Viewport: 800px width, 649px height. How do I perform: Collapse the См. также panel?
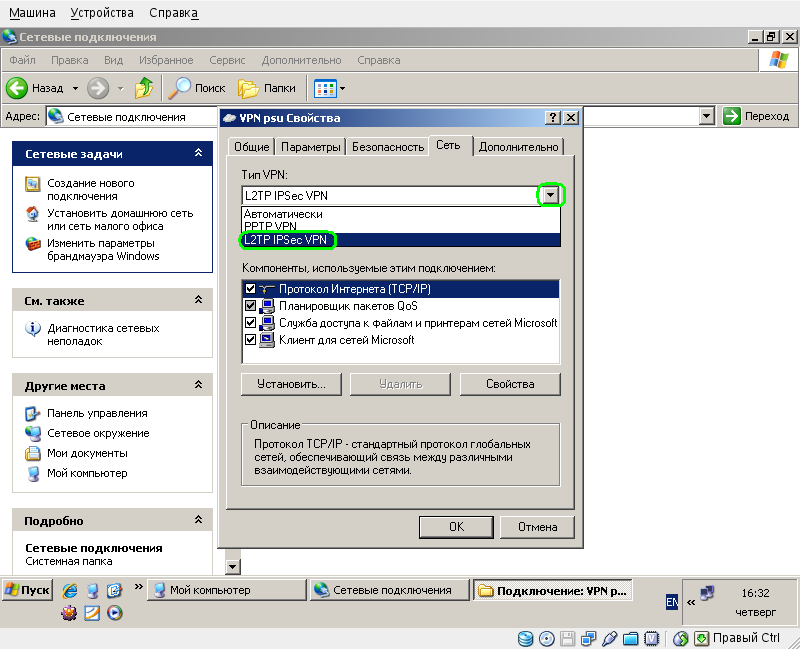198,300
